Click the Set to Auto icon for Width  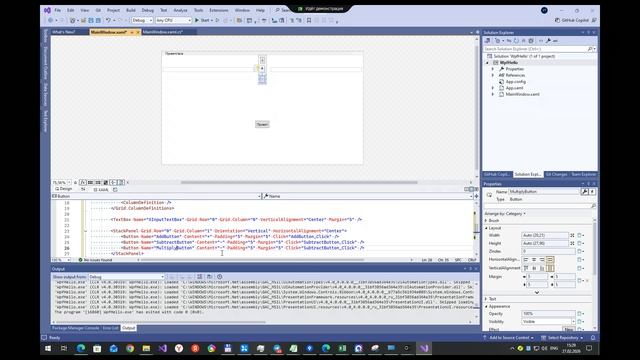point(572,235)
